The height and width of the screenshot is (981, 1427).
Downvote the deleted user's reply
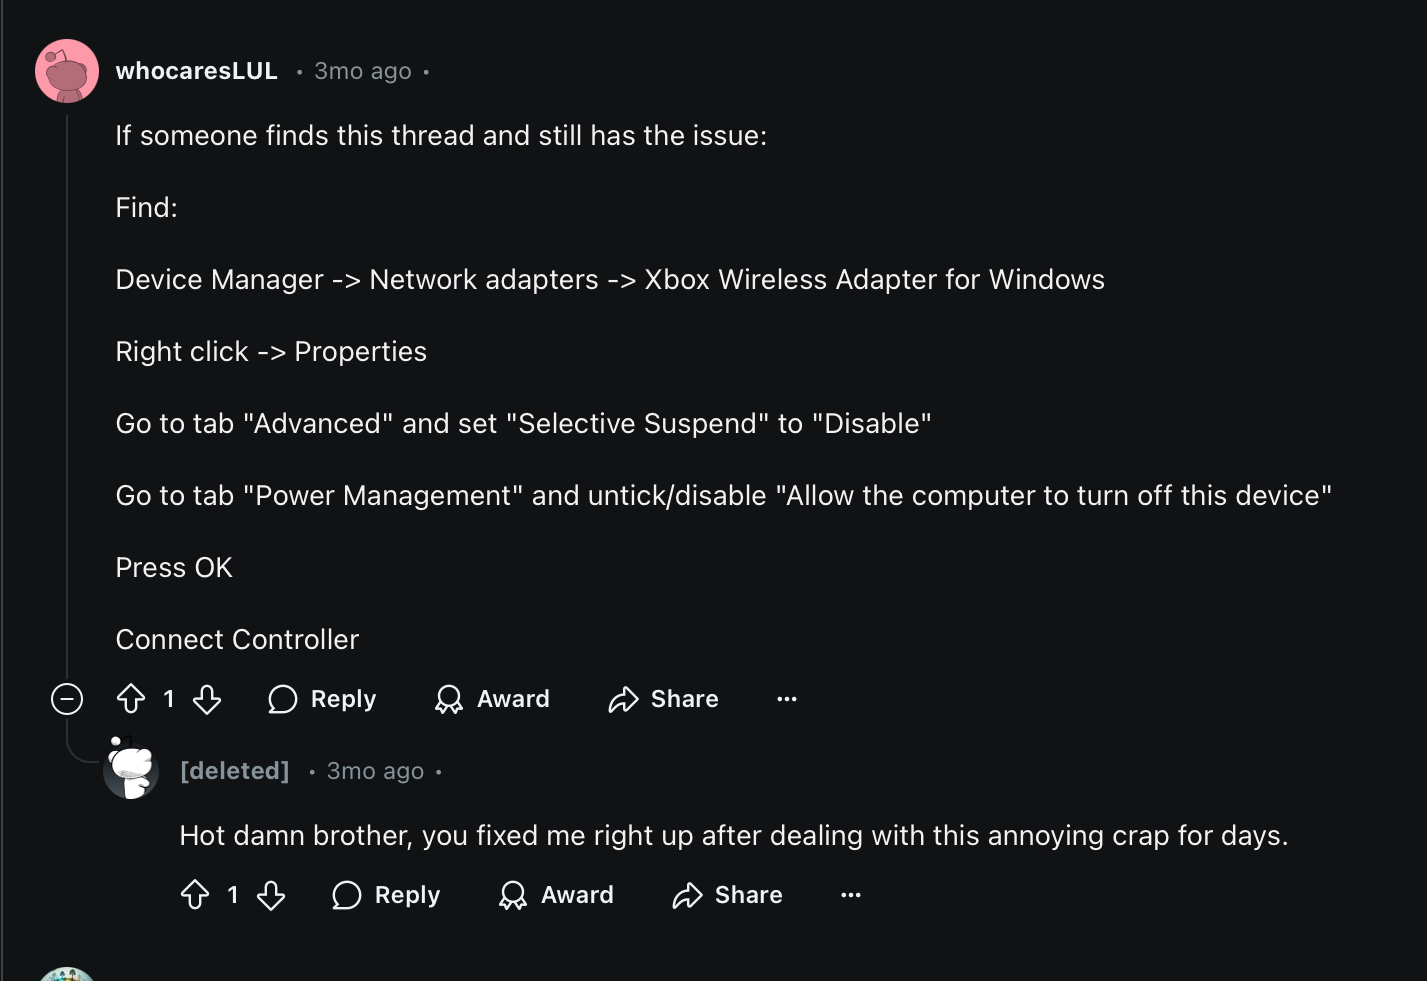(271, 895)
